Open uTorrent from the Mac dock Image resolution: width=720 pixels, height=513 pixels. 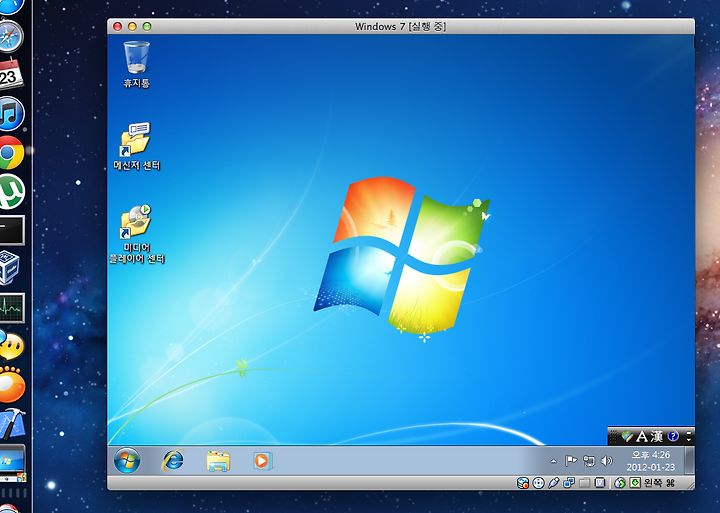pos(10,192)
